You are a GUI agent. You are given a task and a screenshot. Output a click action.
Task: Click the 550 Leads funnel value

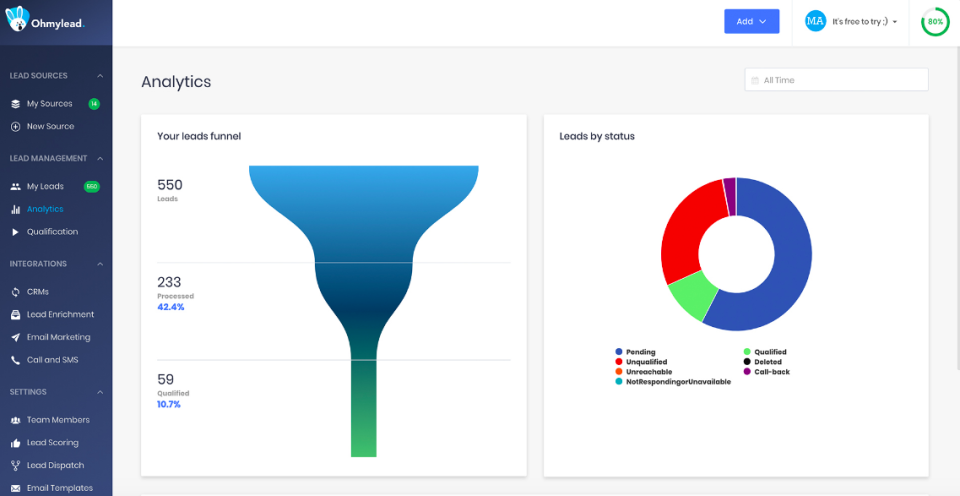tap(170, 185)
